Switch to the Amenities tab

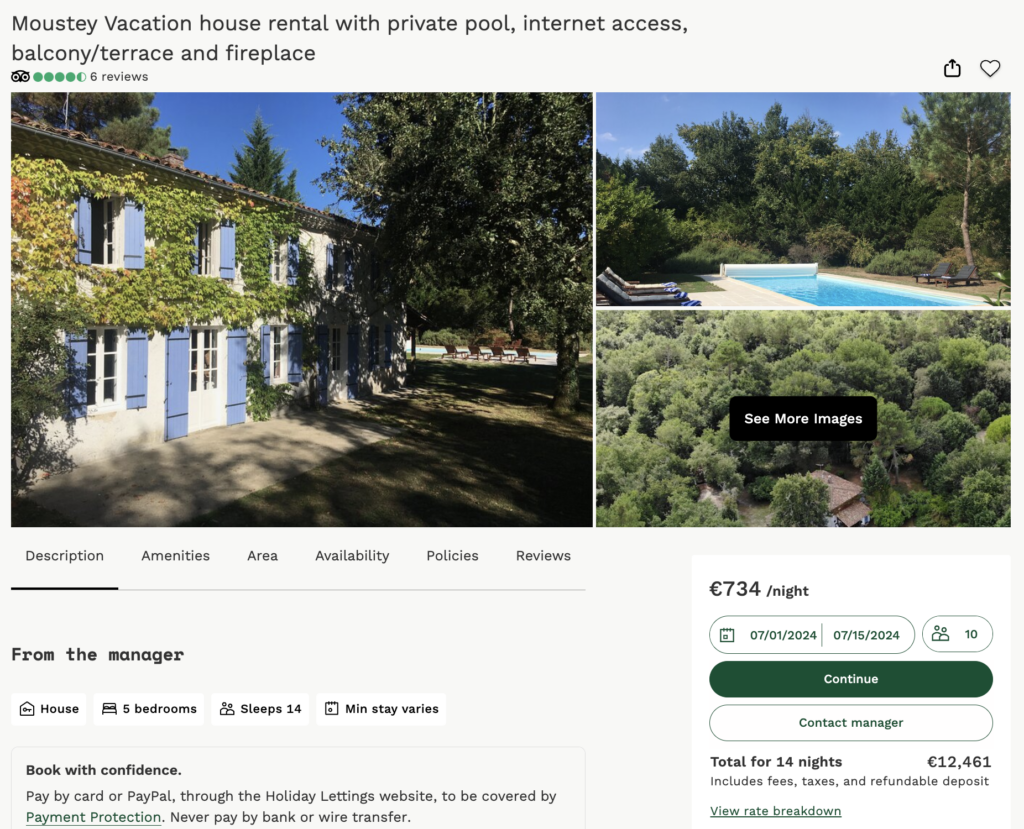[175, 556]
